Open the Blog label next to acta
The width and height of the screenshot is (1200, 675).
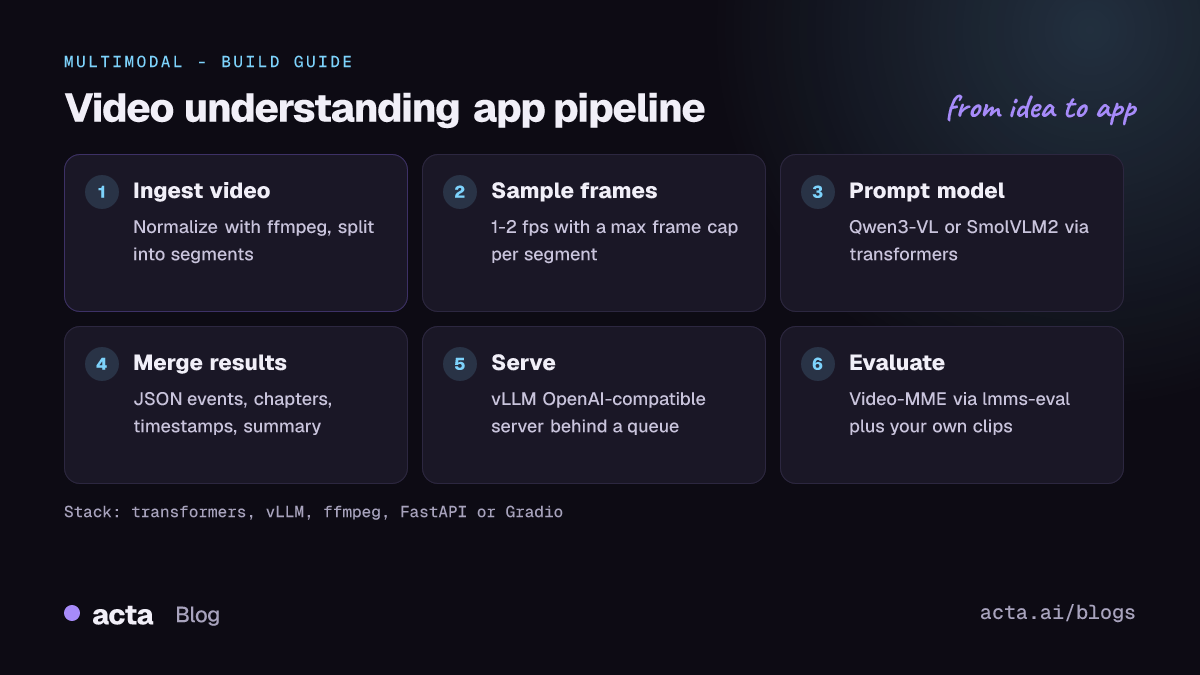pos(197,615)
